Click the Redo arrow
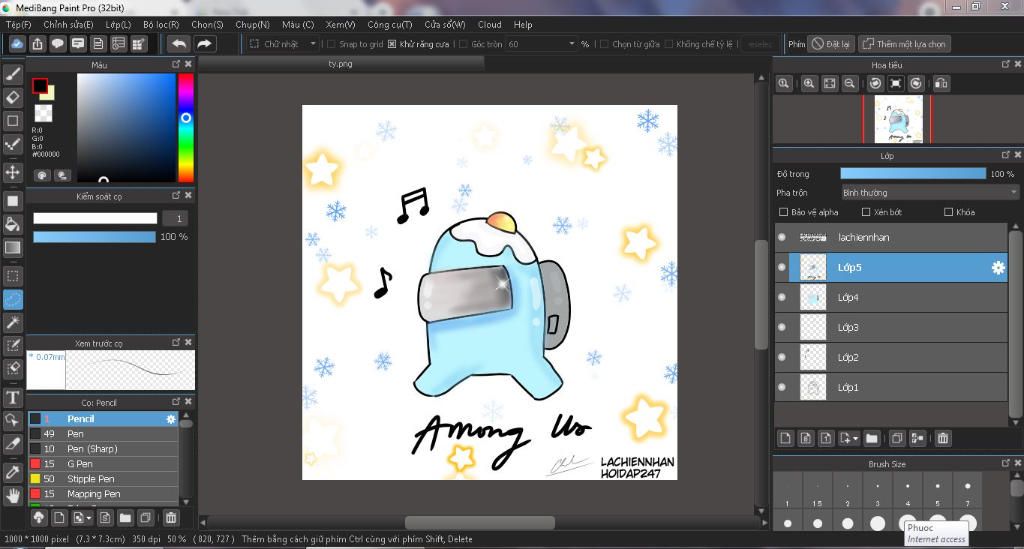The image size is (1024, 549). pyautogui.click(x=204, y=44)
